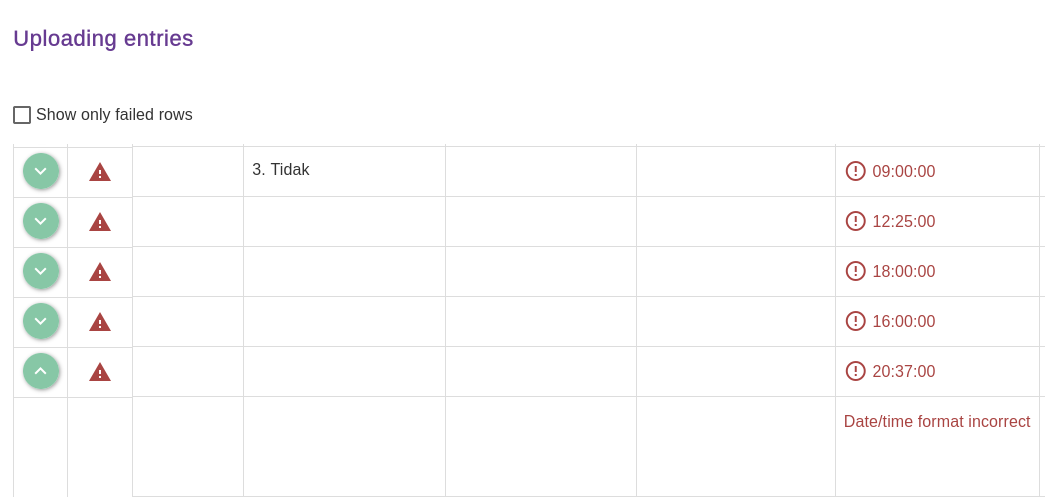The height and width of the screenshot is (497, 1045).
Task: Enable Show only failed rows checkbox
Action: (22, 115)
